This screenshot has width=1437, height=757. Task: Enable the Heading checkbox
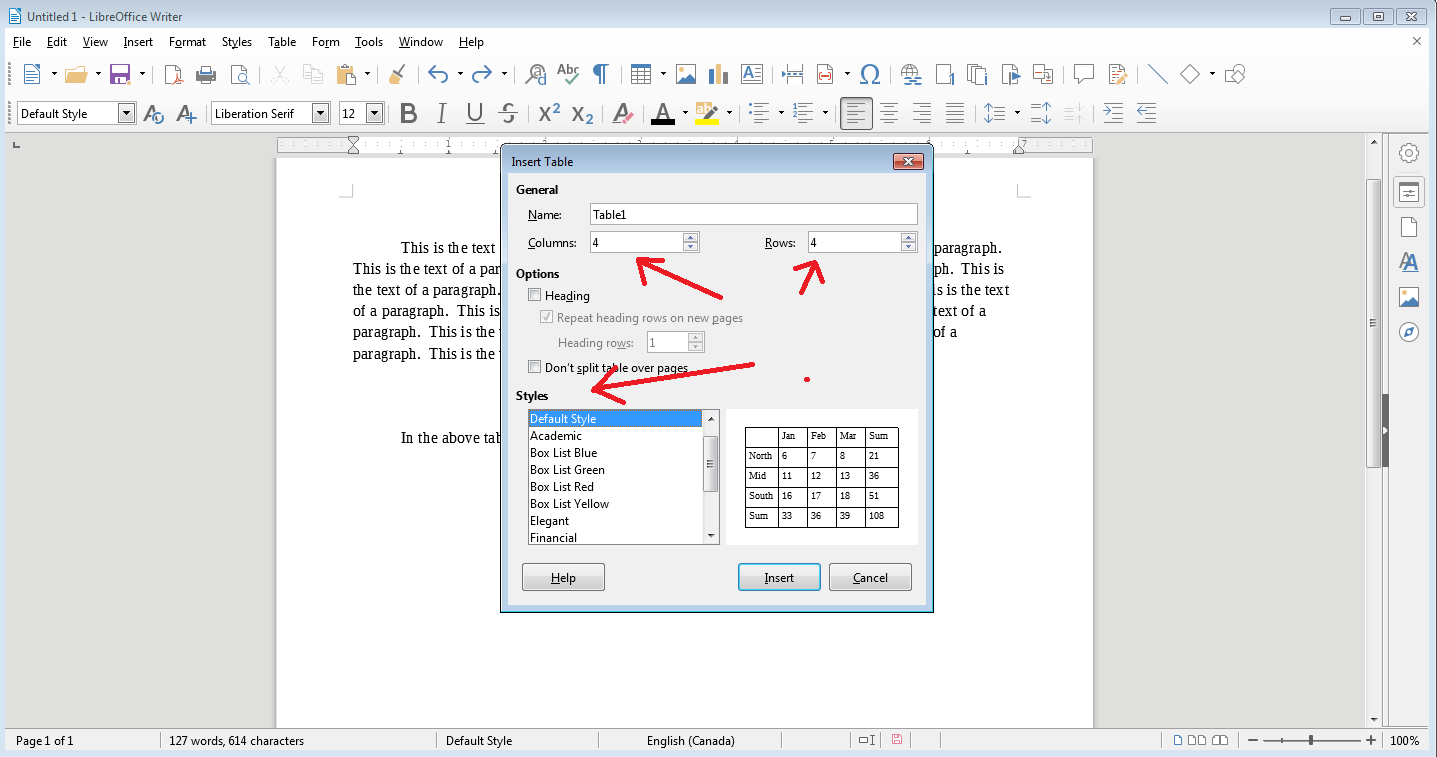coord(535,295)
